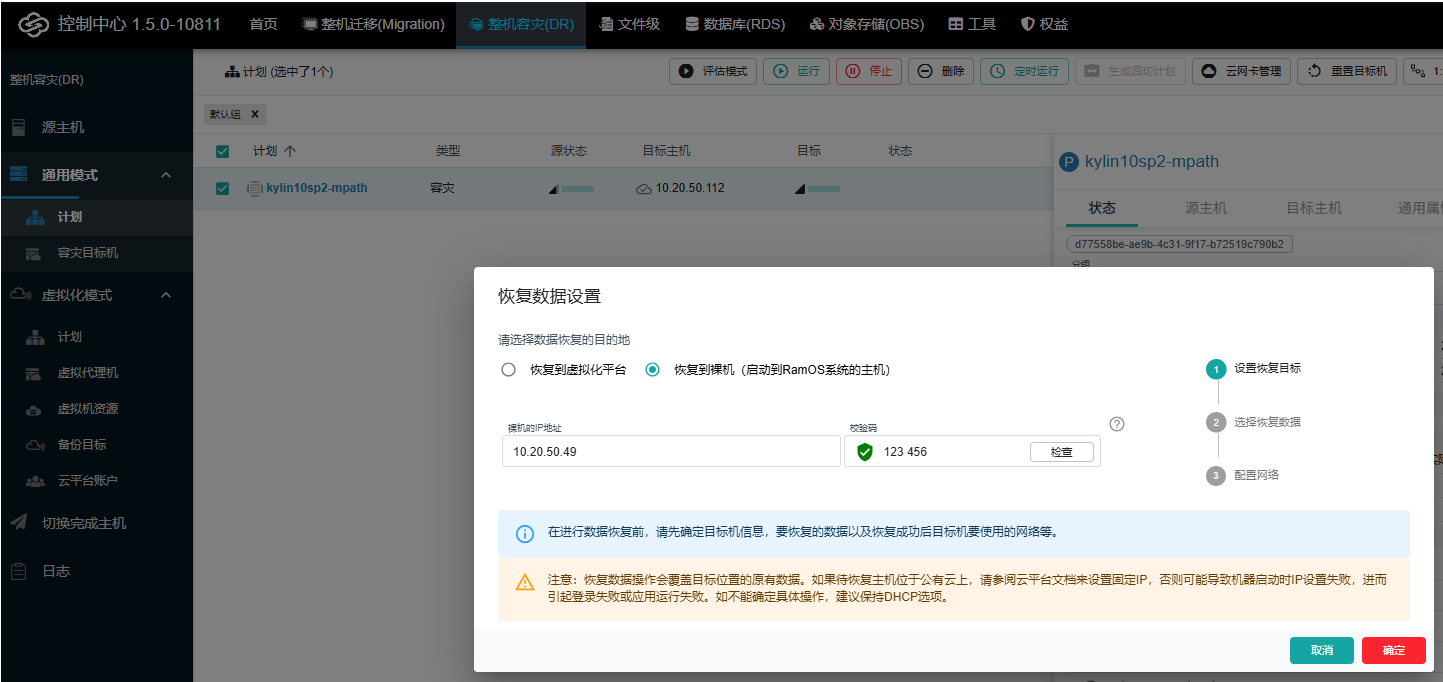This screenshot has height=682, width=1443.
Task: Select 恢复到虚拟化平台 radio option
Action: click(509, 370)
